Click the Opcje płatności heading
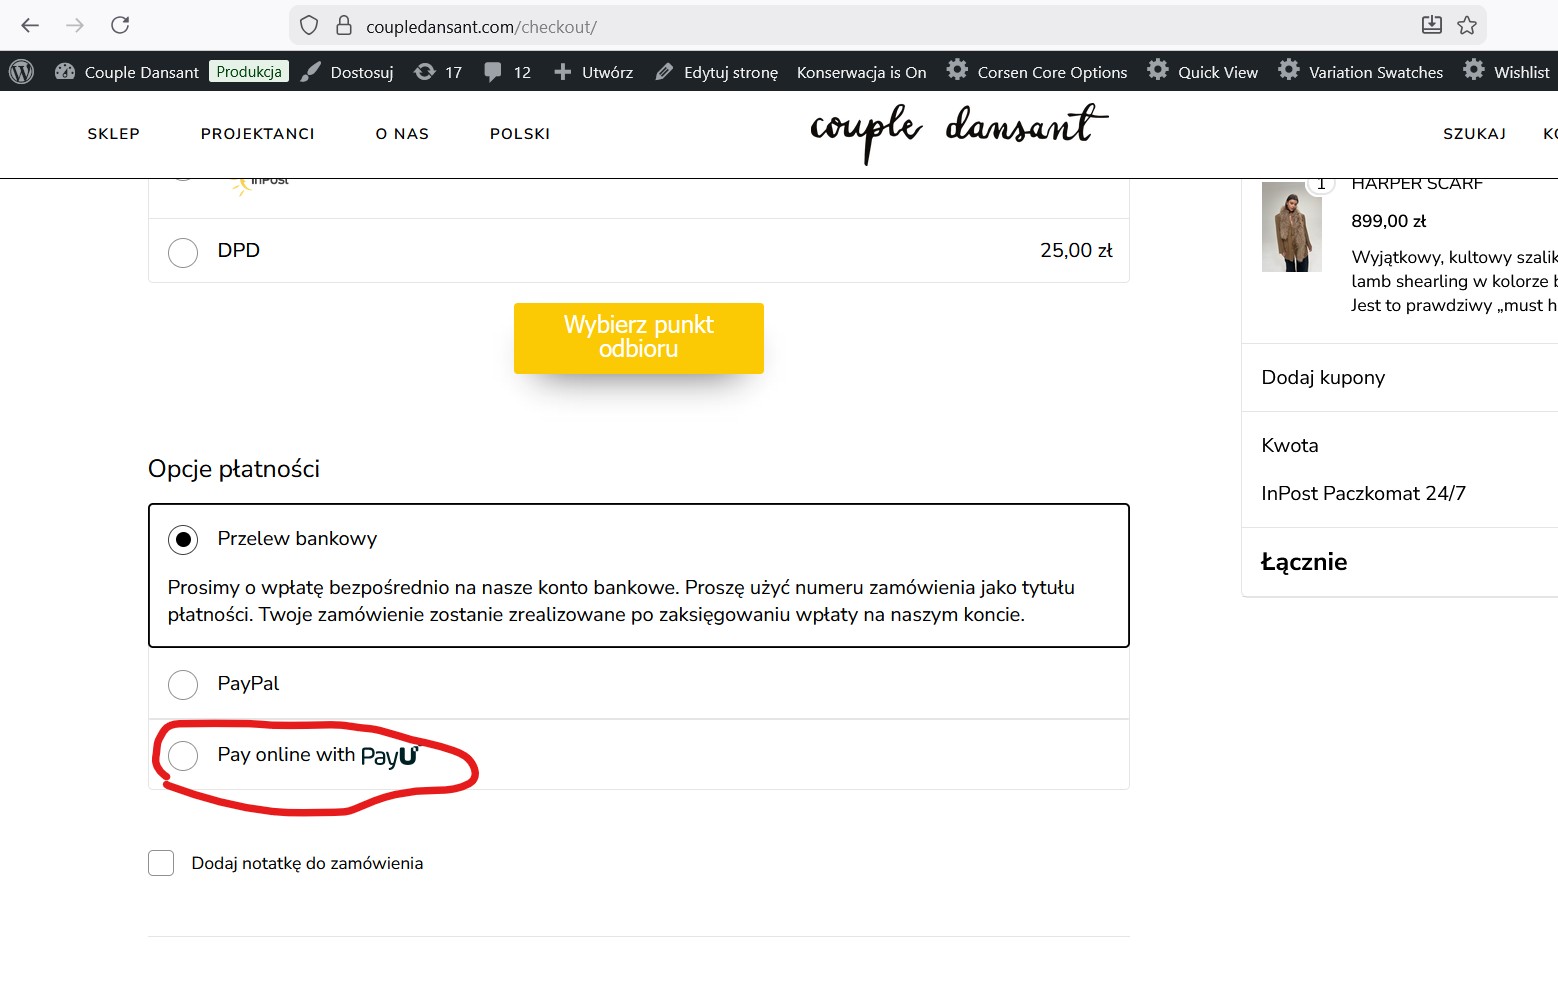 234,469
